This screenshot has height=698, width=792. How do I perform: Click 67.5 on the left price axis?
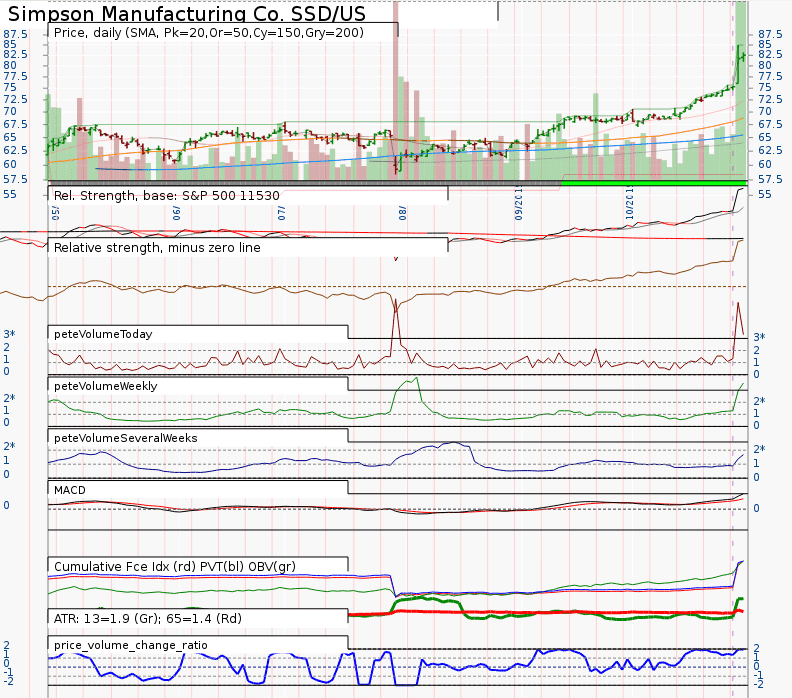pos(16,124)
